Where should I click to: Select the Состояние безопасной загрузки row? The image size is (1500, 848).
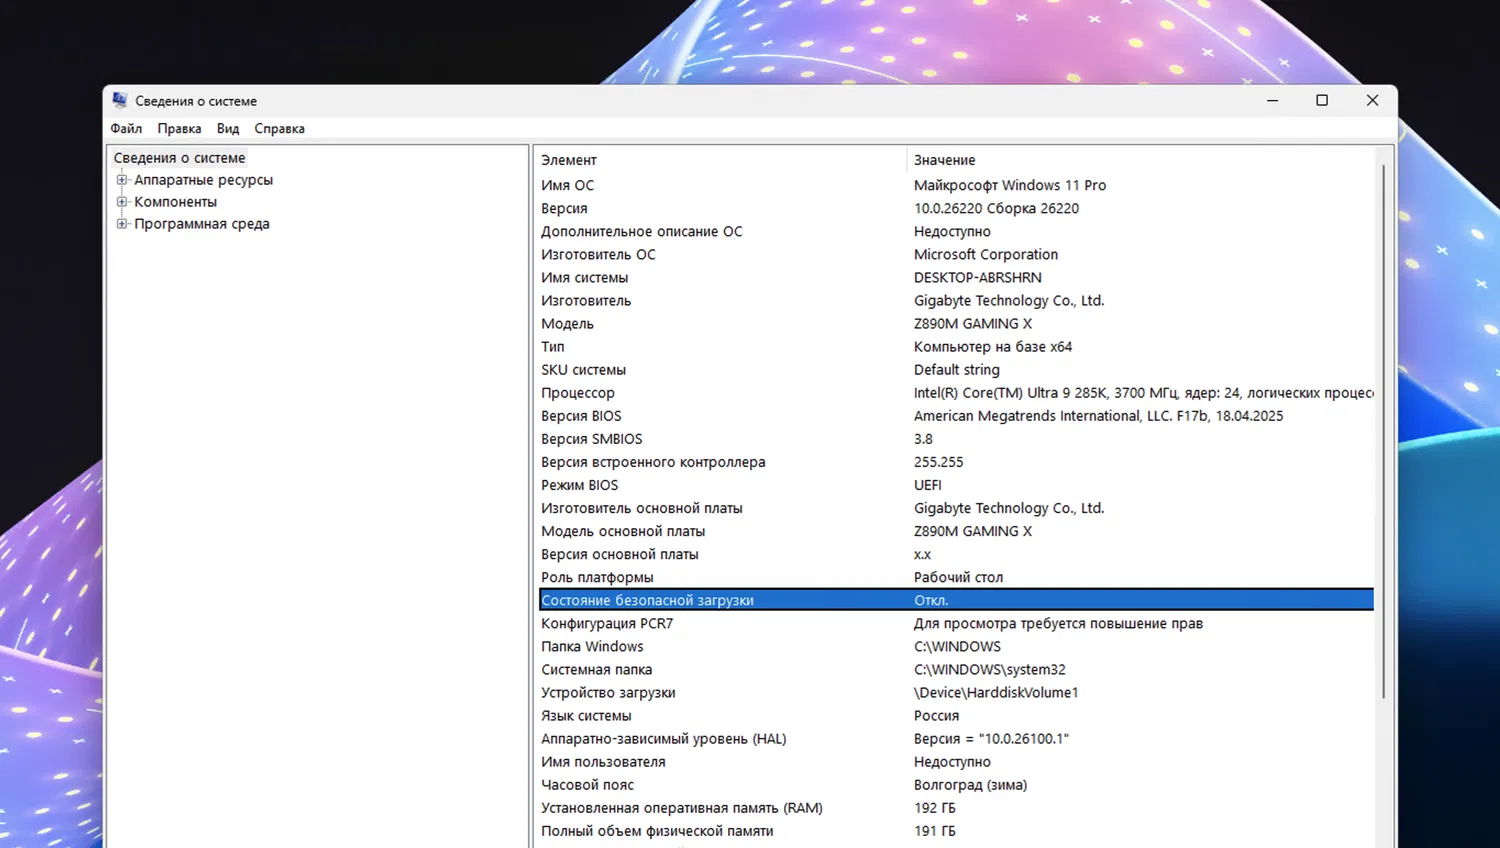point(956,600)
